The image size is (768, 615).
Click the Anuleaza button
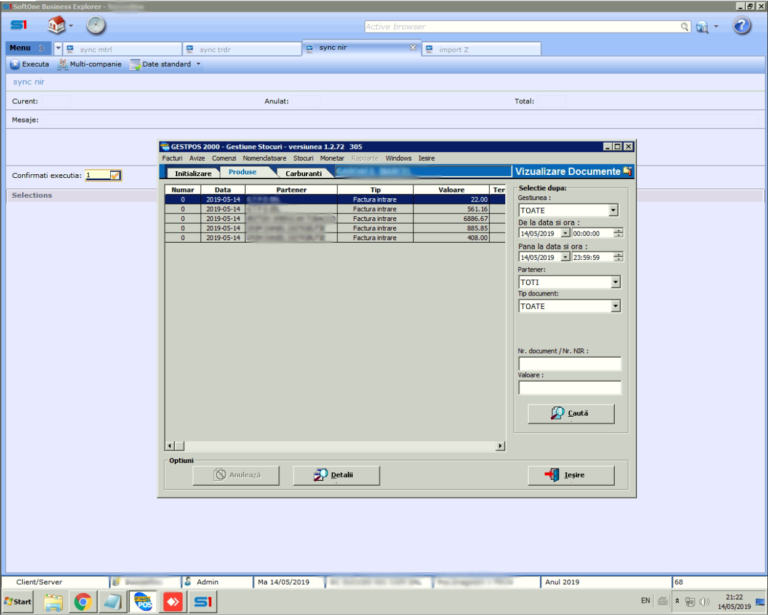(236, 475)
